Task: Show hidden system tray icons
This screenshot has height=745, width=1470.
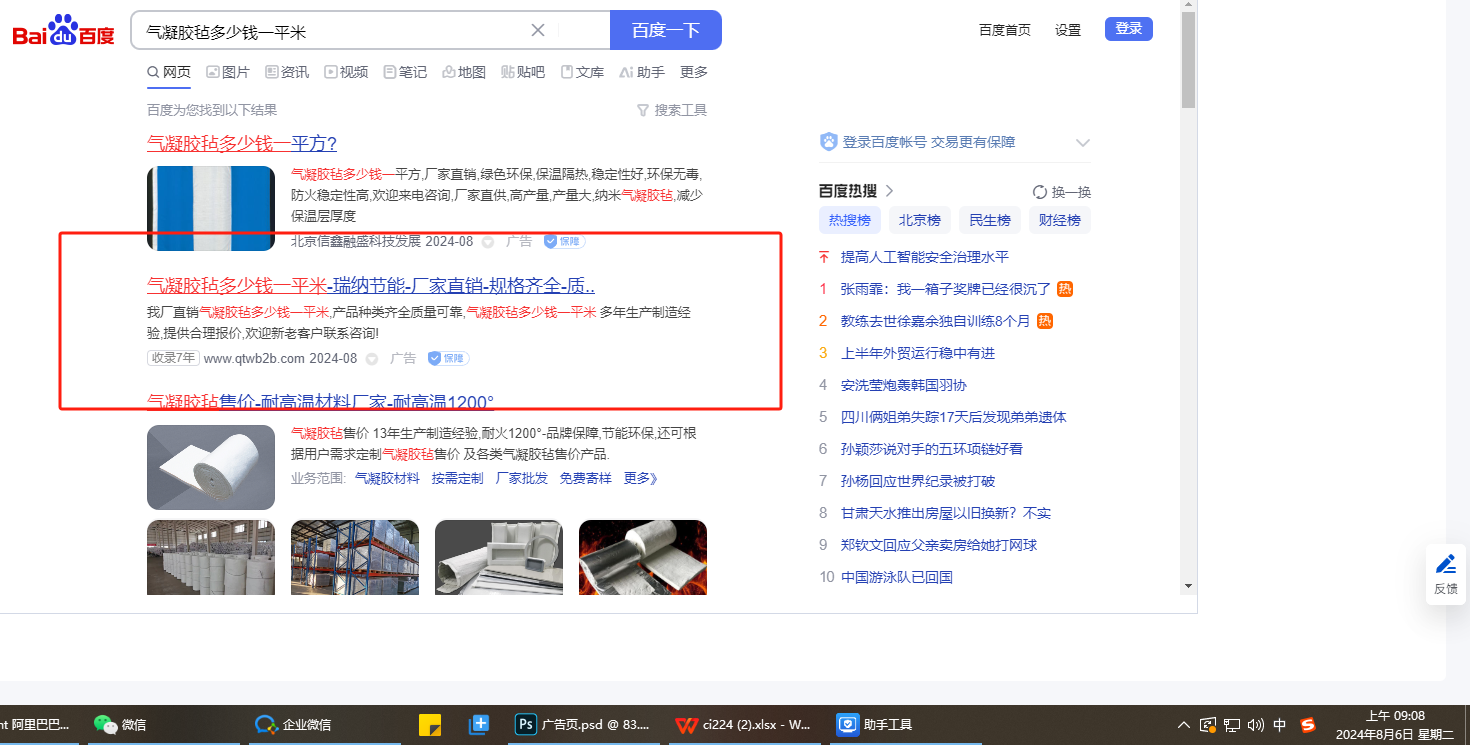Action: [1184, 725]
